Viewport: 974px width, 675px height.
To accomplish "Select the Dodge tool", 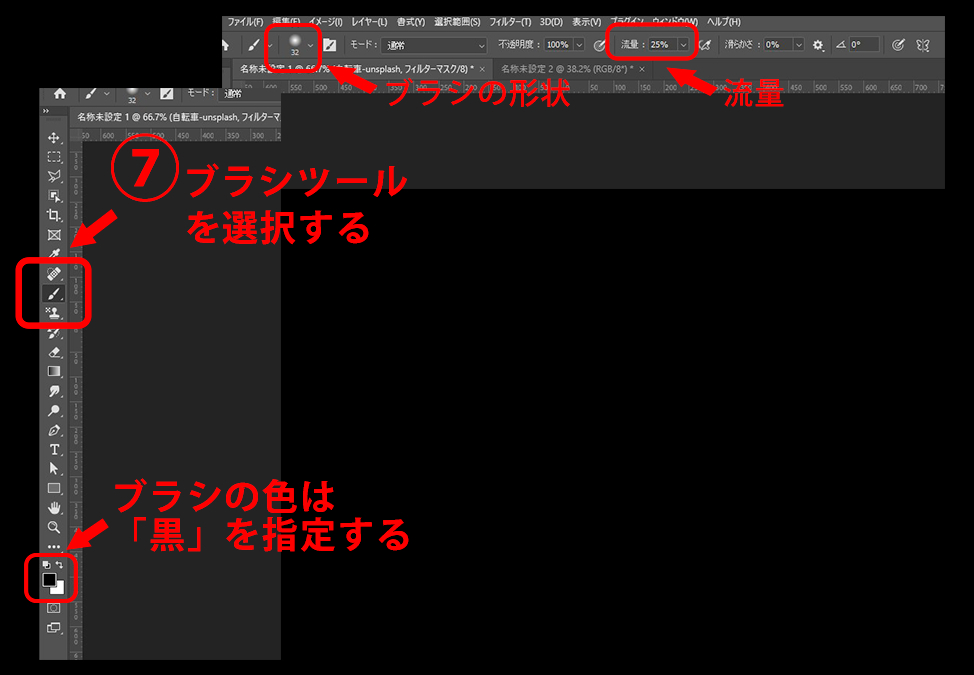I will (x=54, y=410).
